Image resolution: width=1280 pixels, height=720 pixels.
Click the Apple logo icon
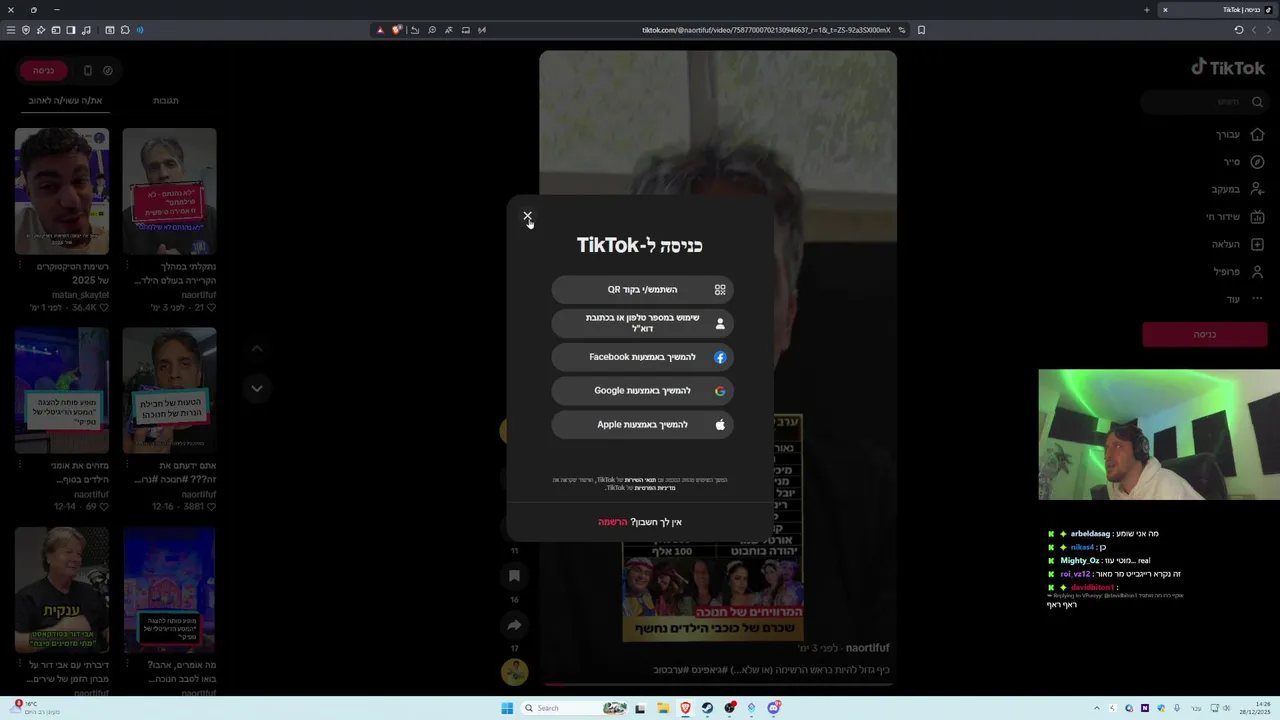pos(720,425)
